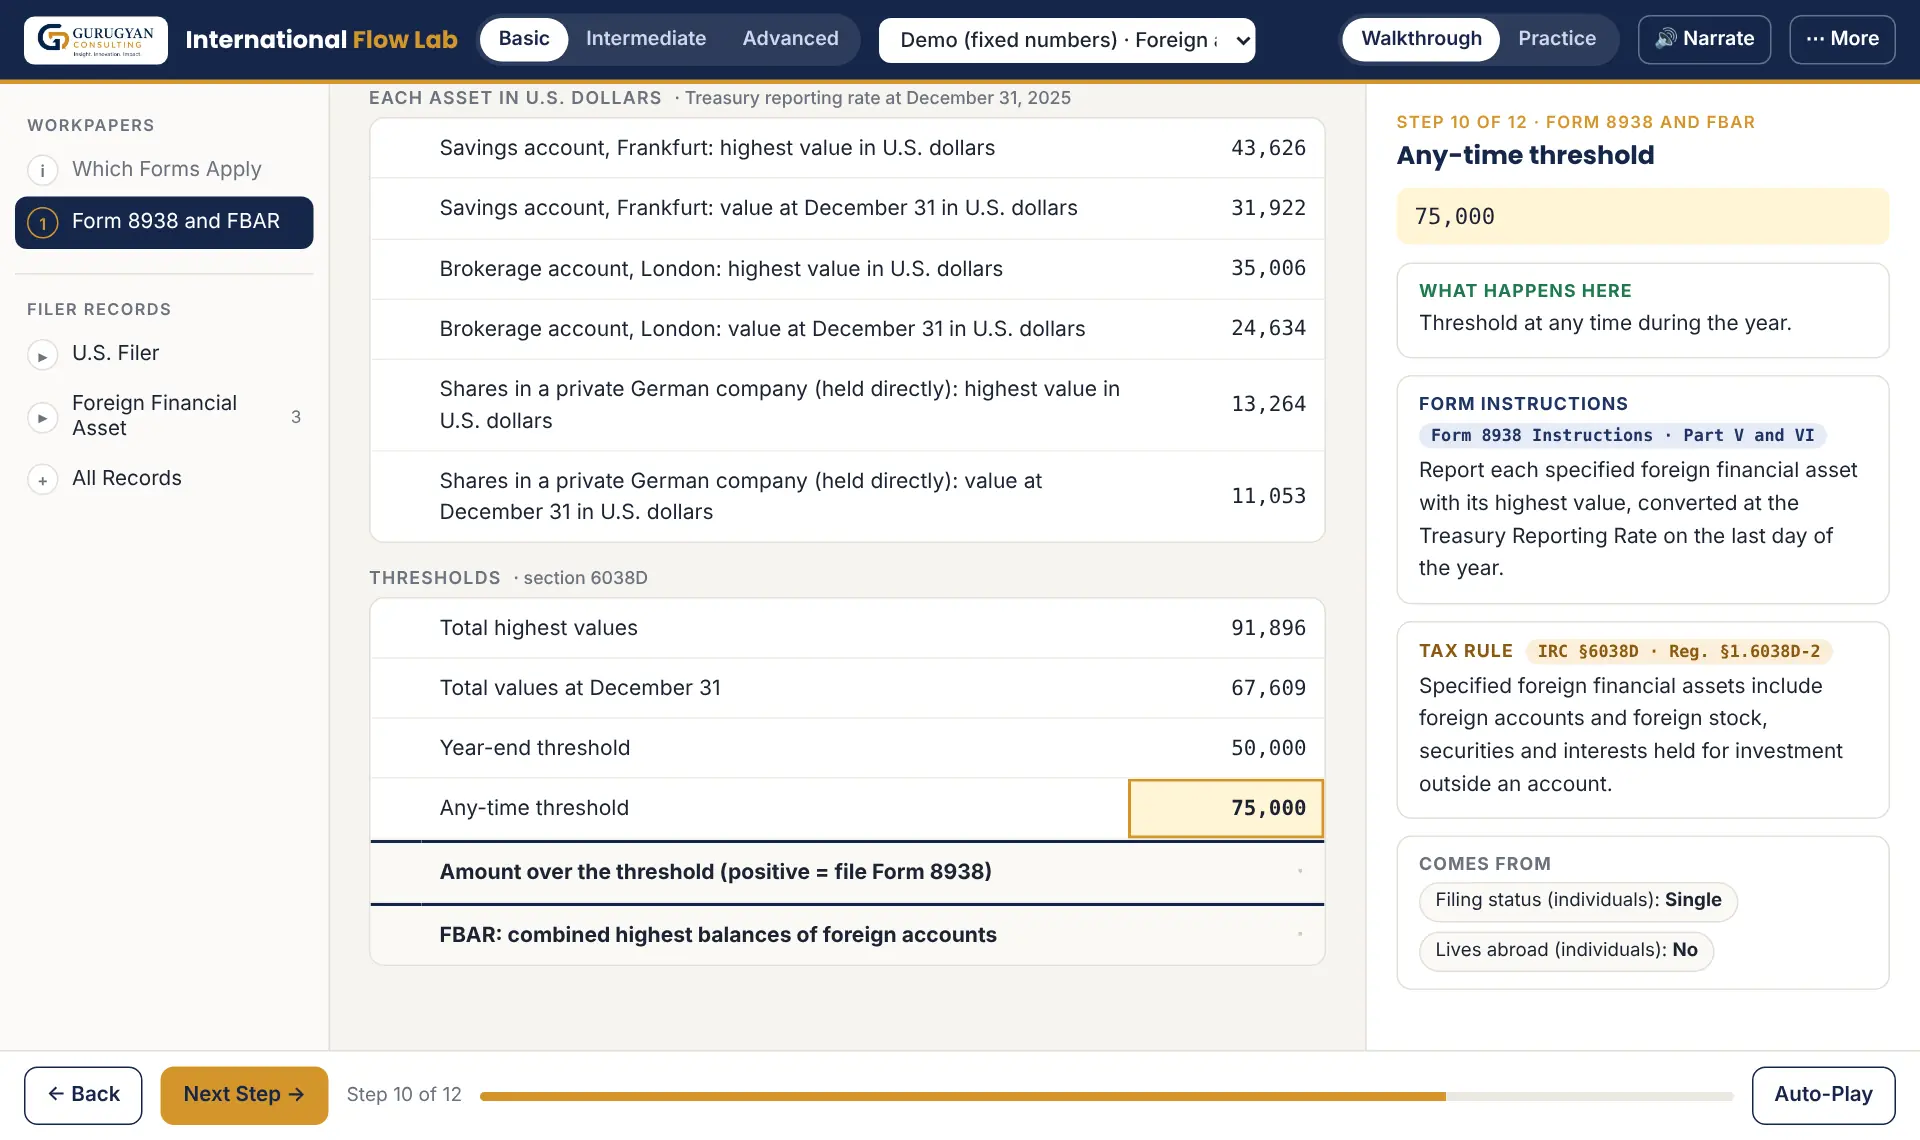The width and height of the screenshot is (1920, 1140).
Task: Click the Form 8938 Instructions Part V and VI tag
Action: 1622,436
